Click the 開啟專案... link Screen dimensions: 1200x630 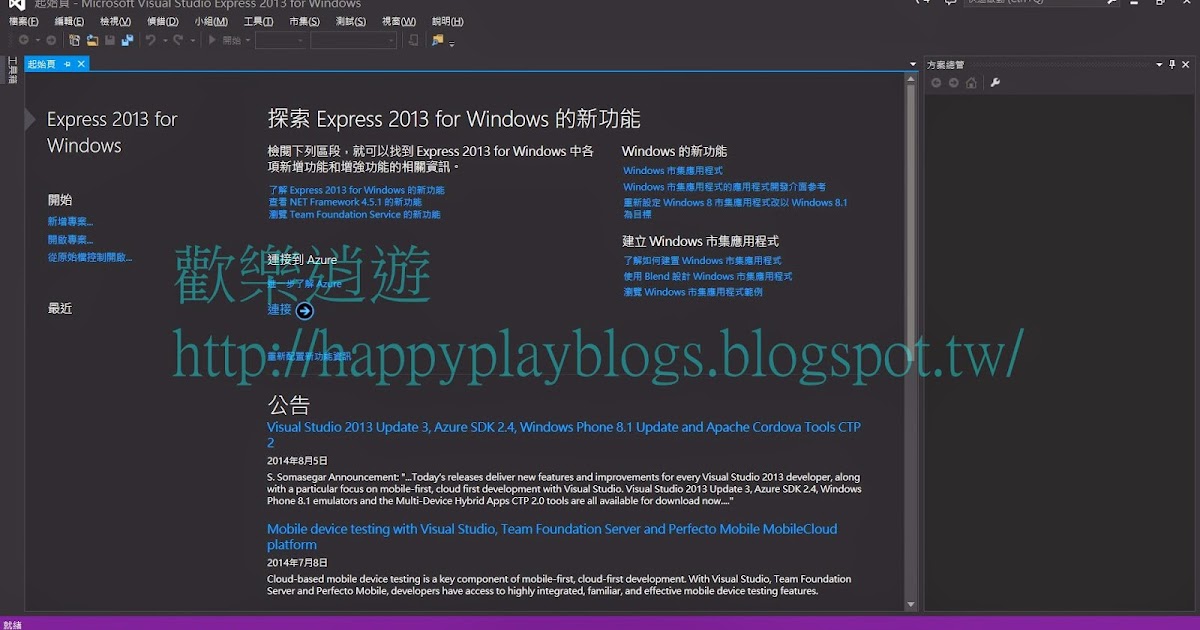click(x=70, y=240)
